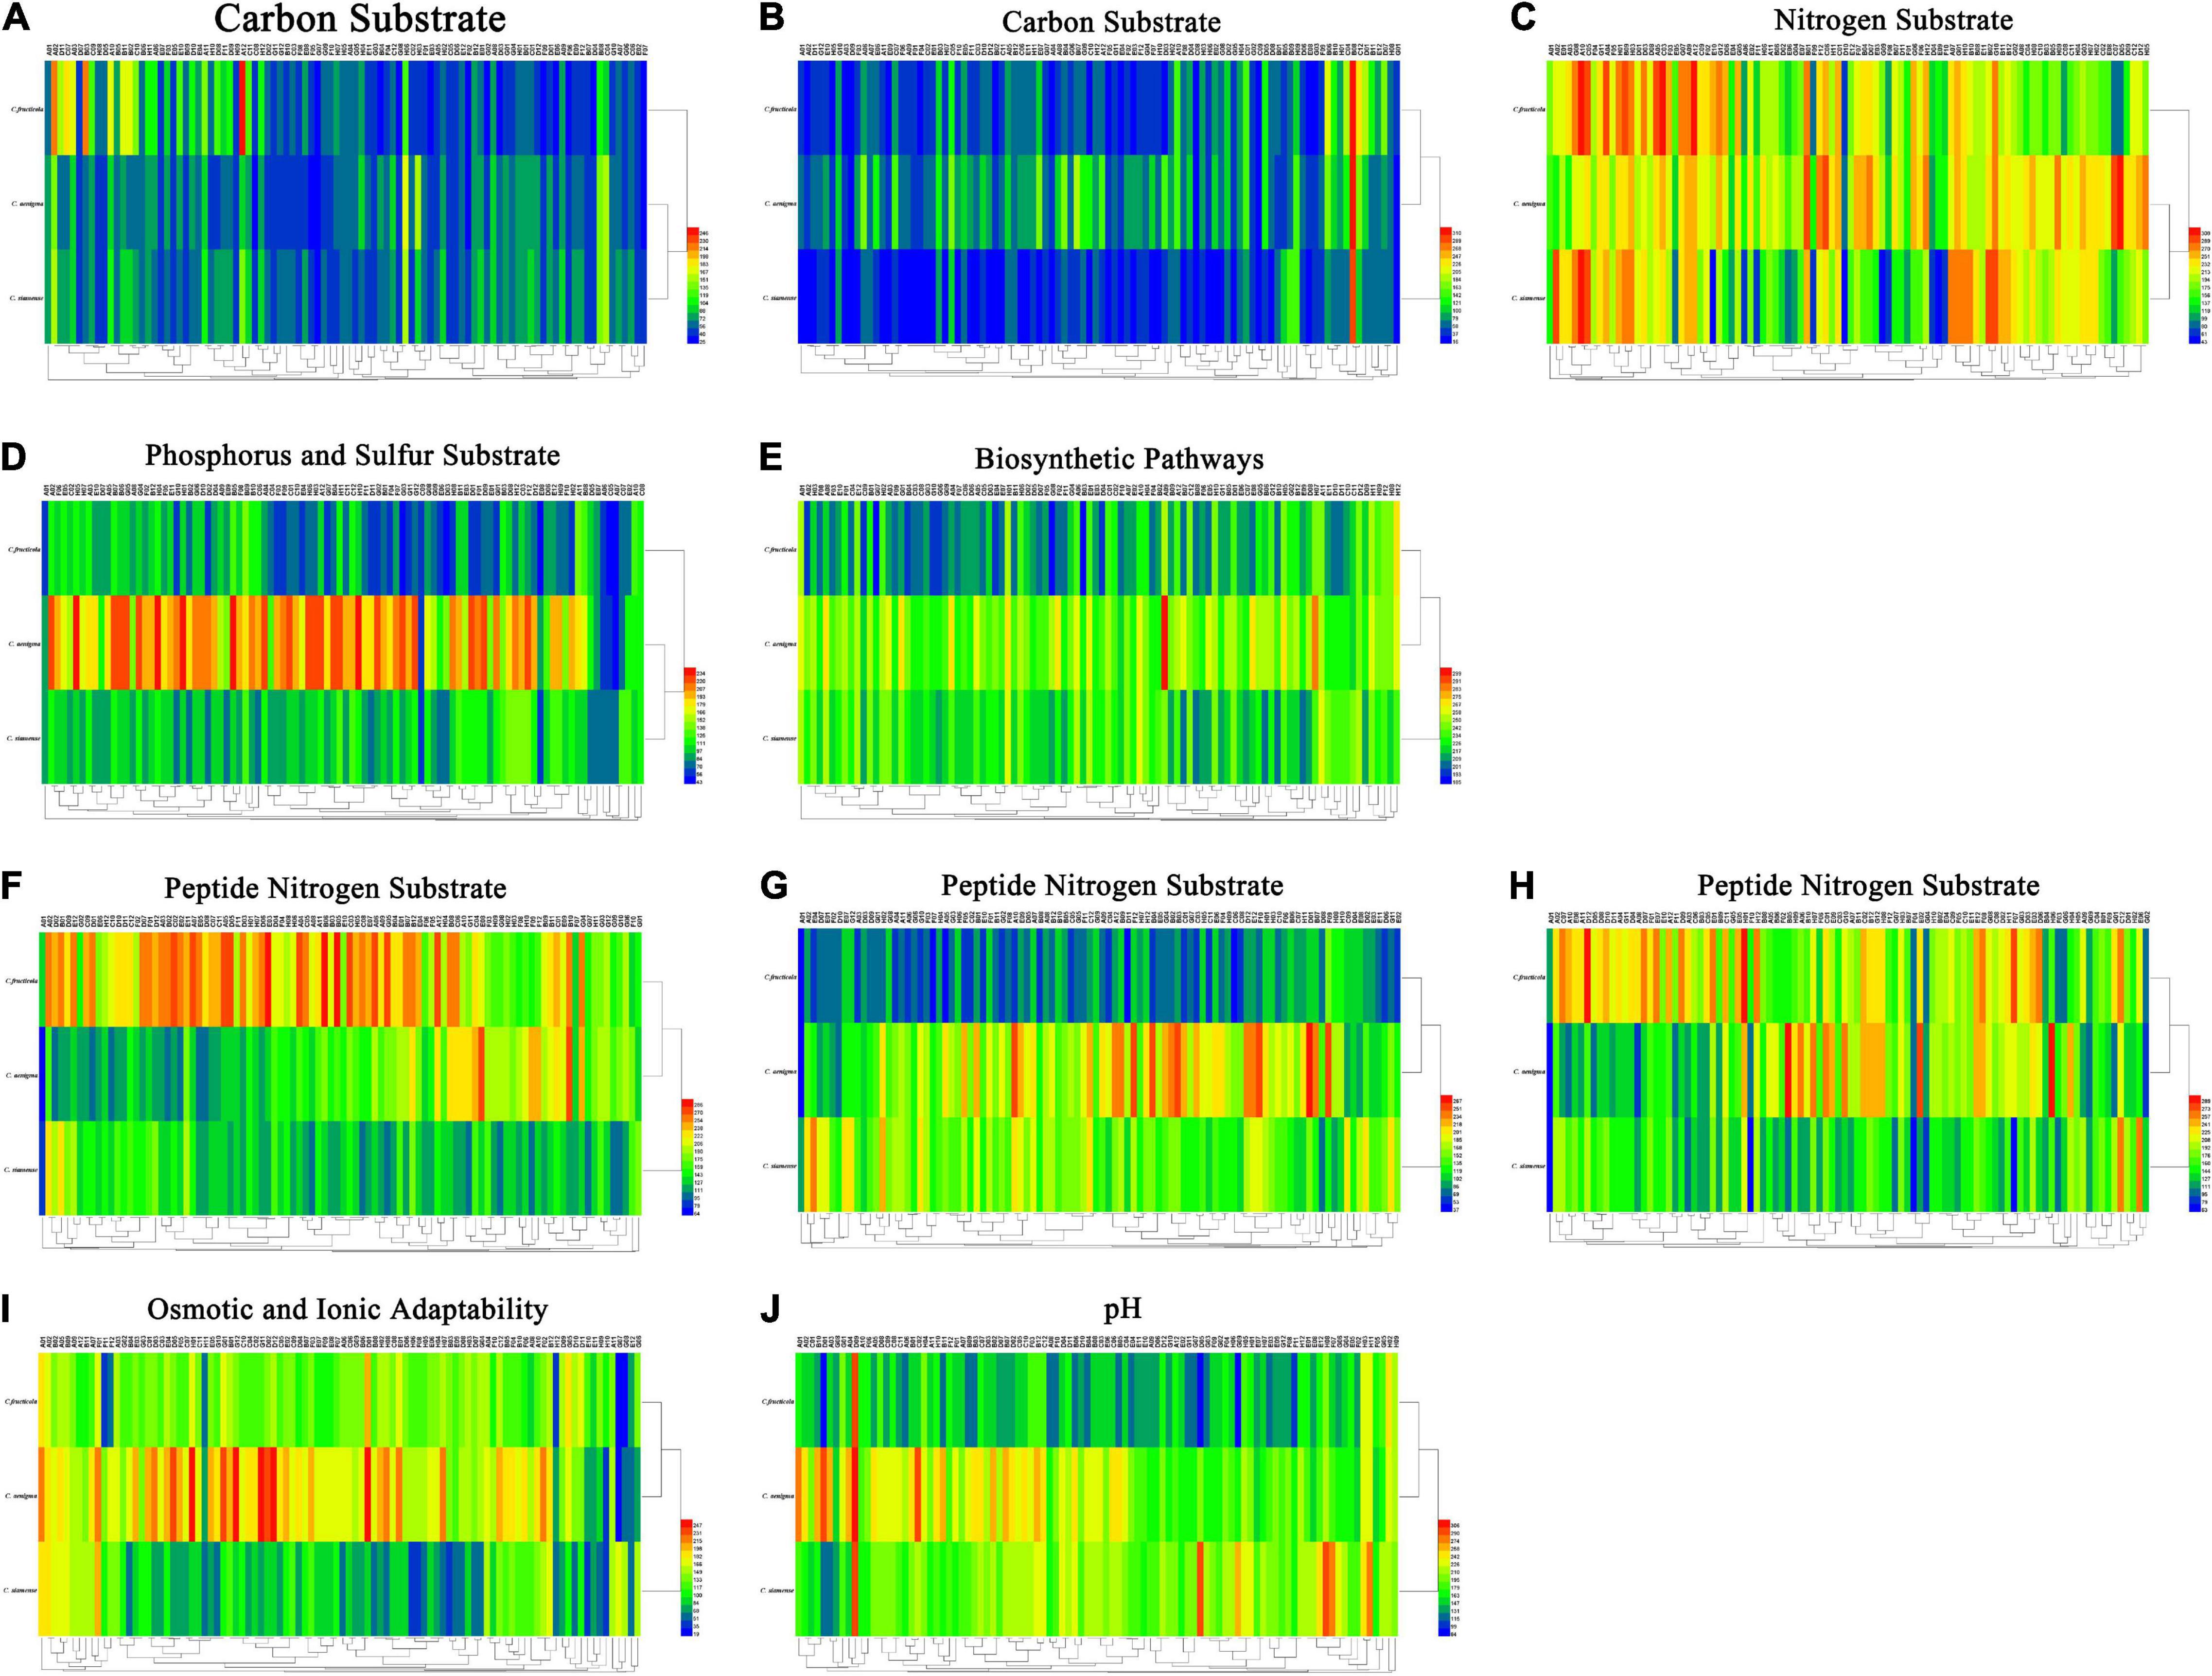Image resolution: width=2212 pixels, height=1676 pixels.
Task: Click the color scale legend of panel F
Action: click(x=692, y=1157)
